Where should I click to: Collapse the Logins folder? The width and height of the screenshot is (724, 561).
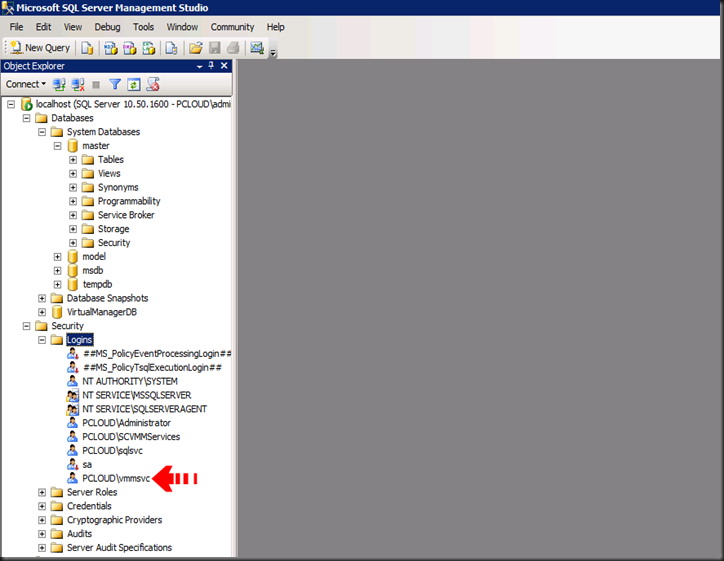coord(42,340)
